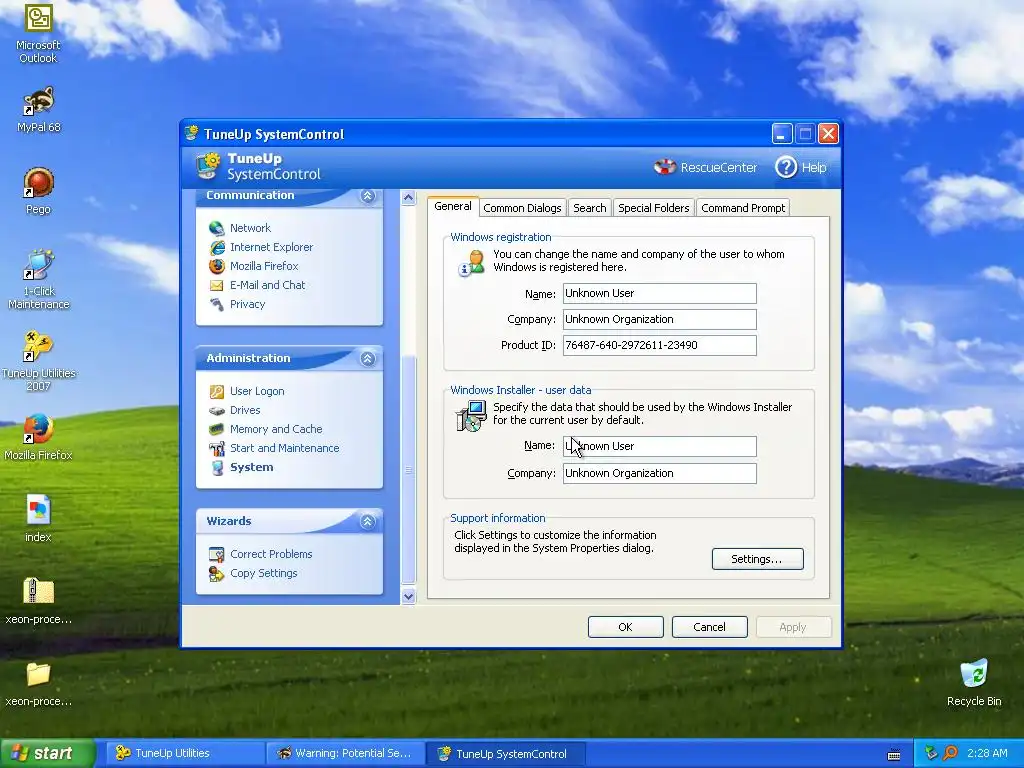Click Windows Installer Name field
Screen dimensions: 1024x768
660,447
